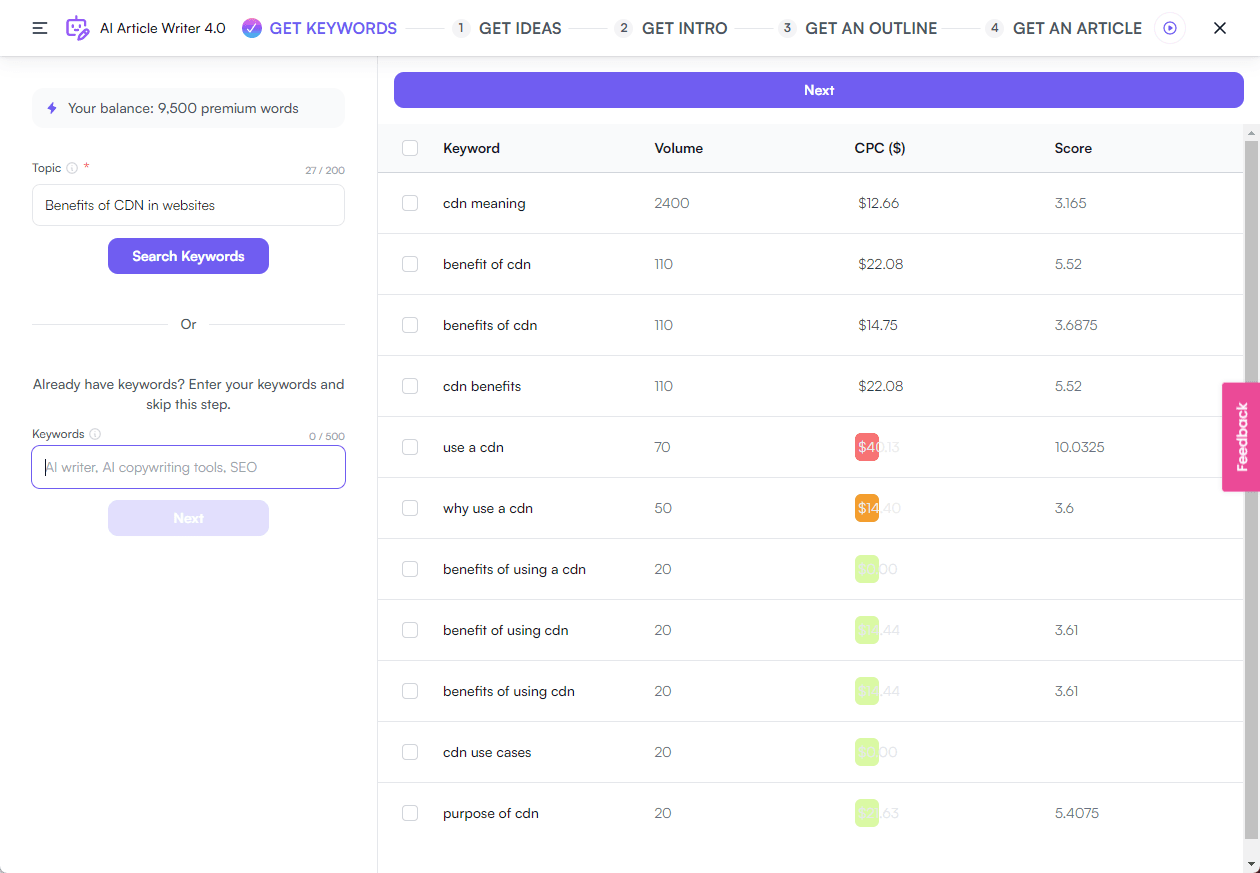Select the 'use a cdn' keyword checkbox
Viewport: 1260px width, 873px height.
pos(410,447)
